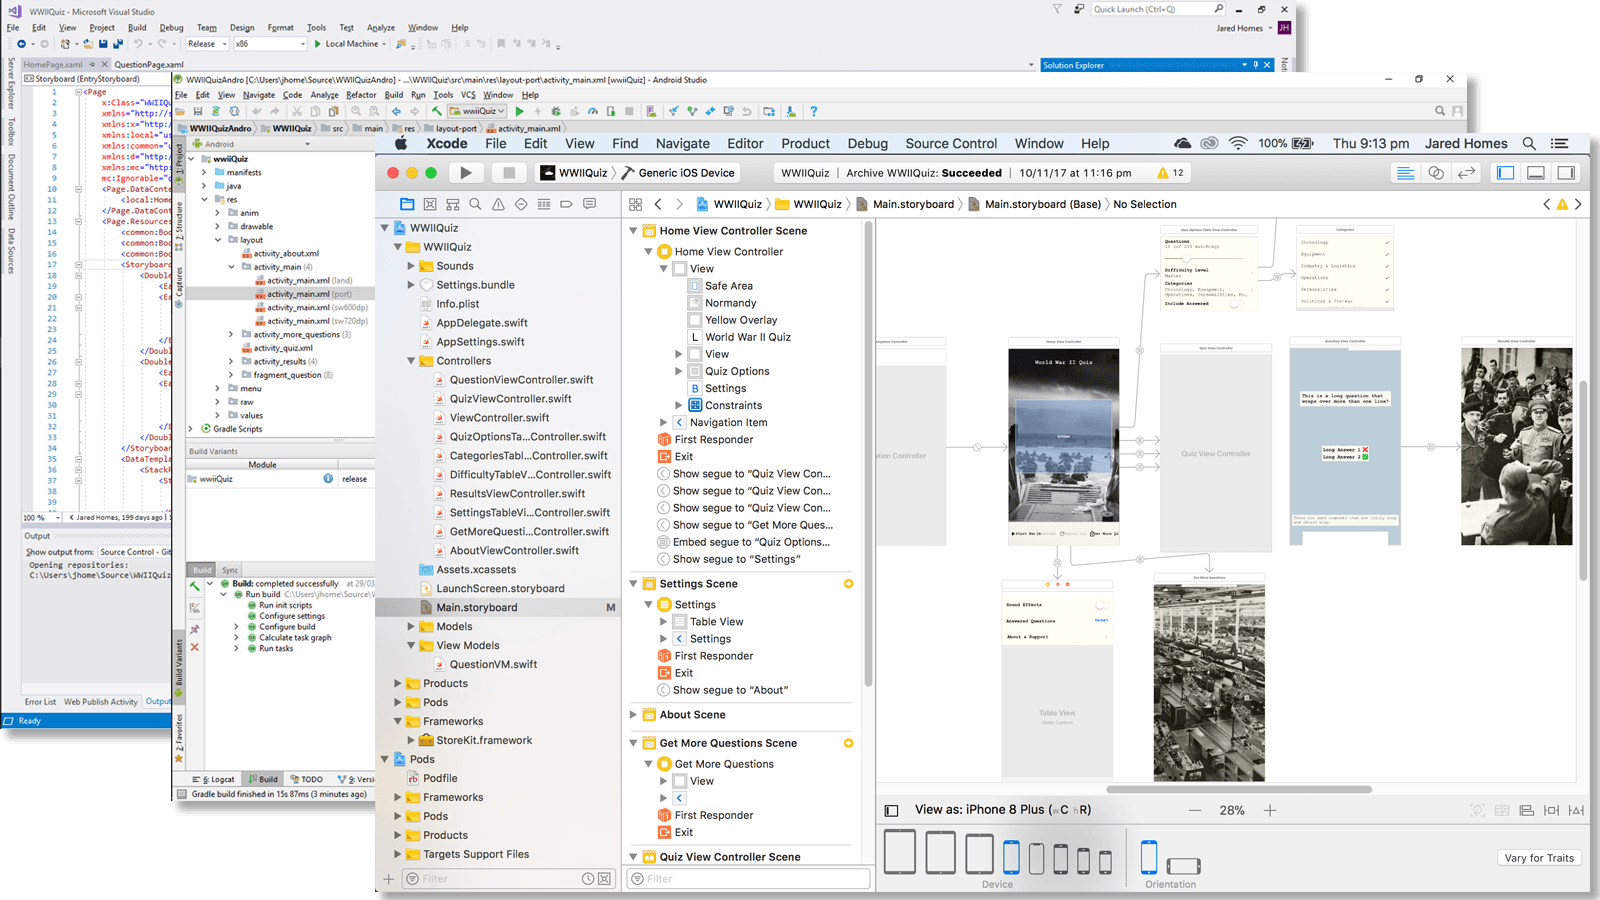Viewport: 1600px width, 900px height.
Task: Click the Vary for Traits button
Action: tap(1539, 858)
